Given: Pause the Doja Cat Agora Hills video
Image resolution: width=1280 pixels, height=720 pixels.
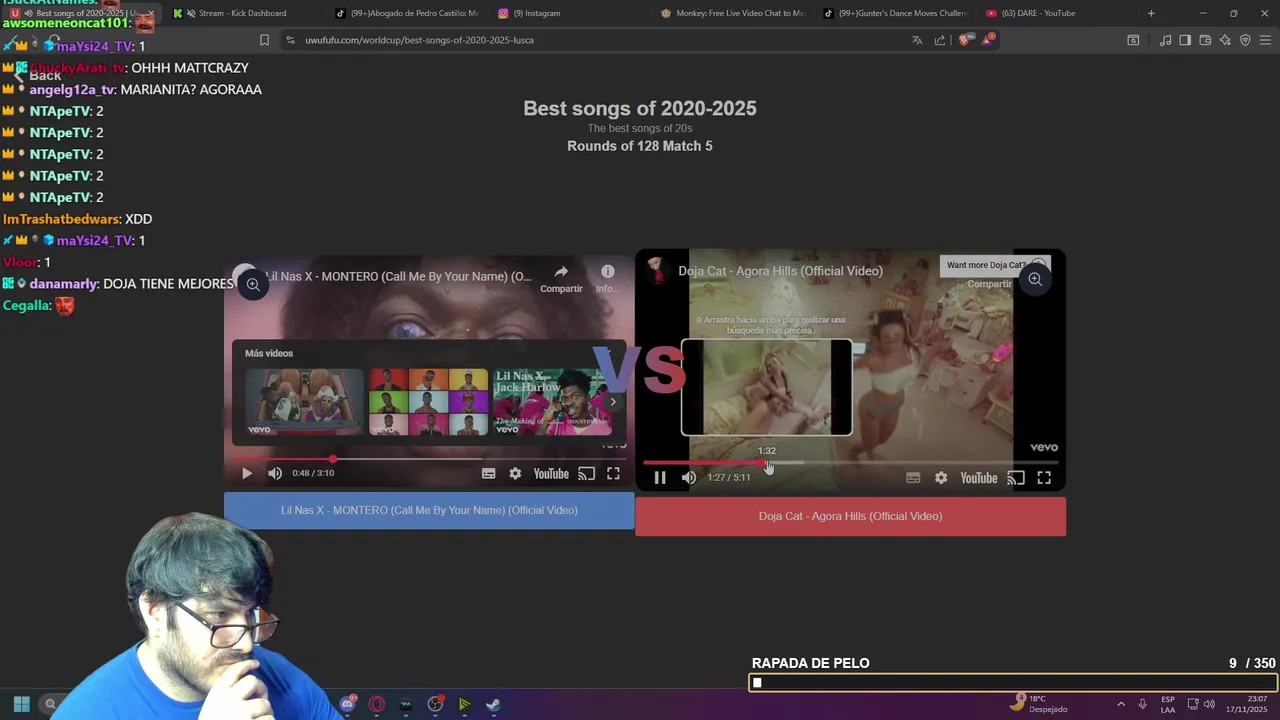Looking at the screenshot, I should [x=660, y=478].
